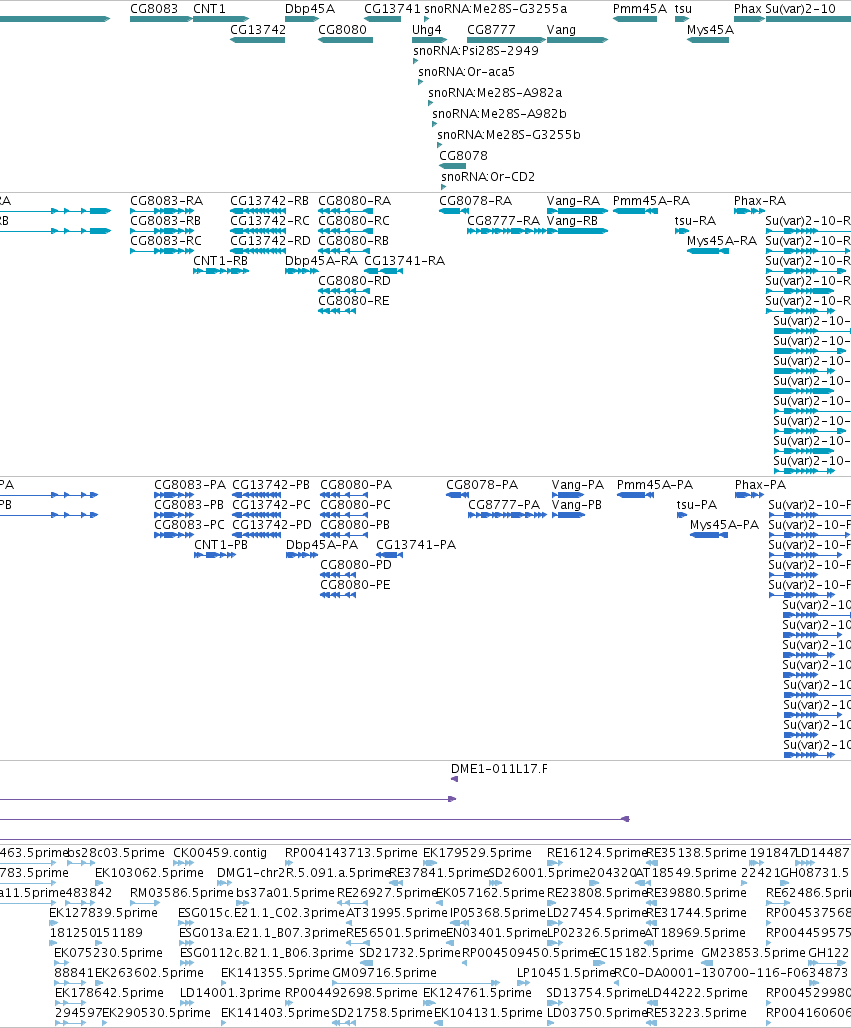Select the CG8080-RE transcript

[x=337, y=311]
